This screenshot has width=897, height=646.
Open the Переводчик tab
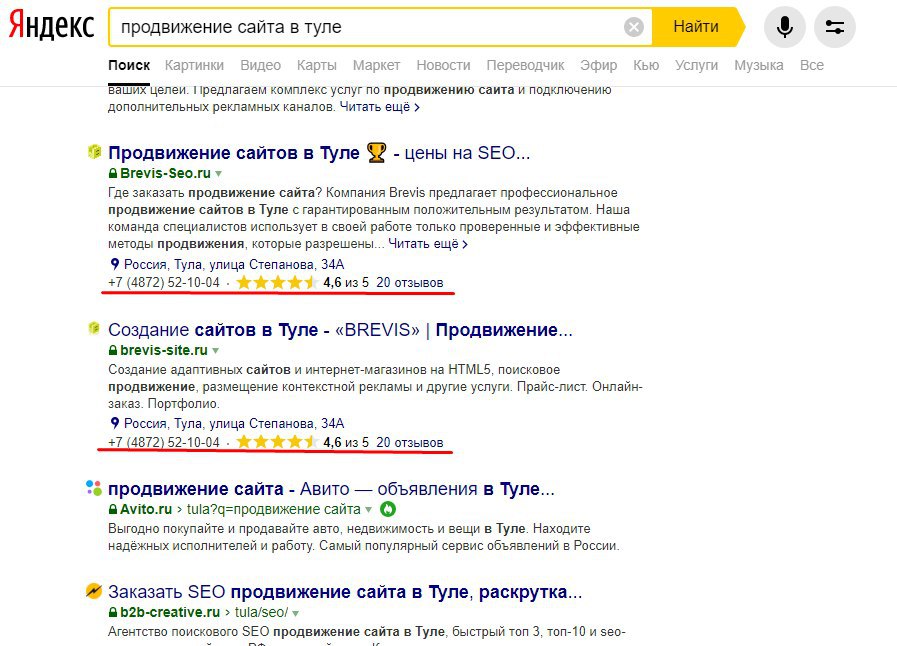point(525,65)
